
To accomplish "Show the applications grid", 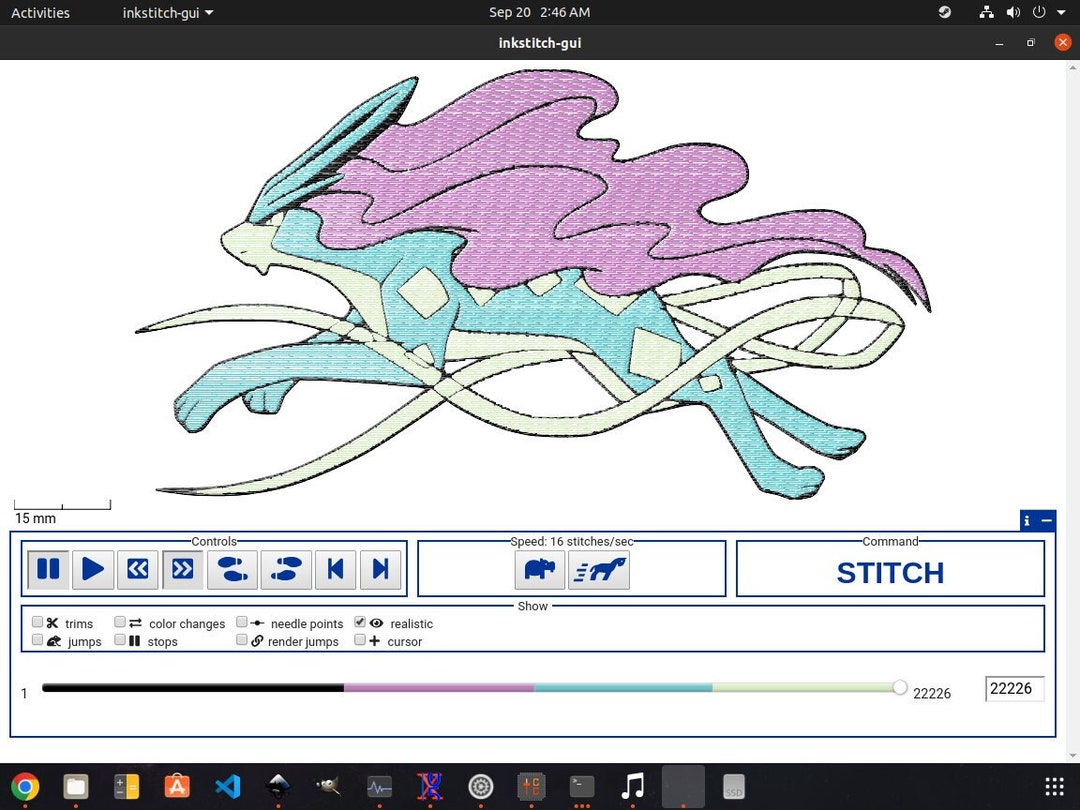I will coord(1055,786).
